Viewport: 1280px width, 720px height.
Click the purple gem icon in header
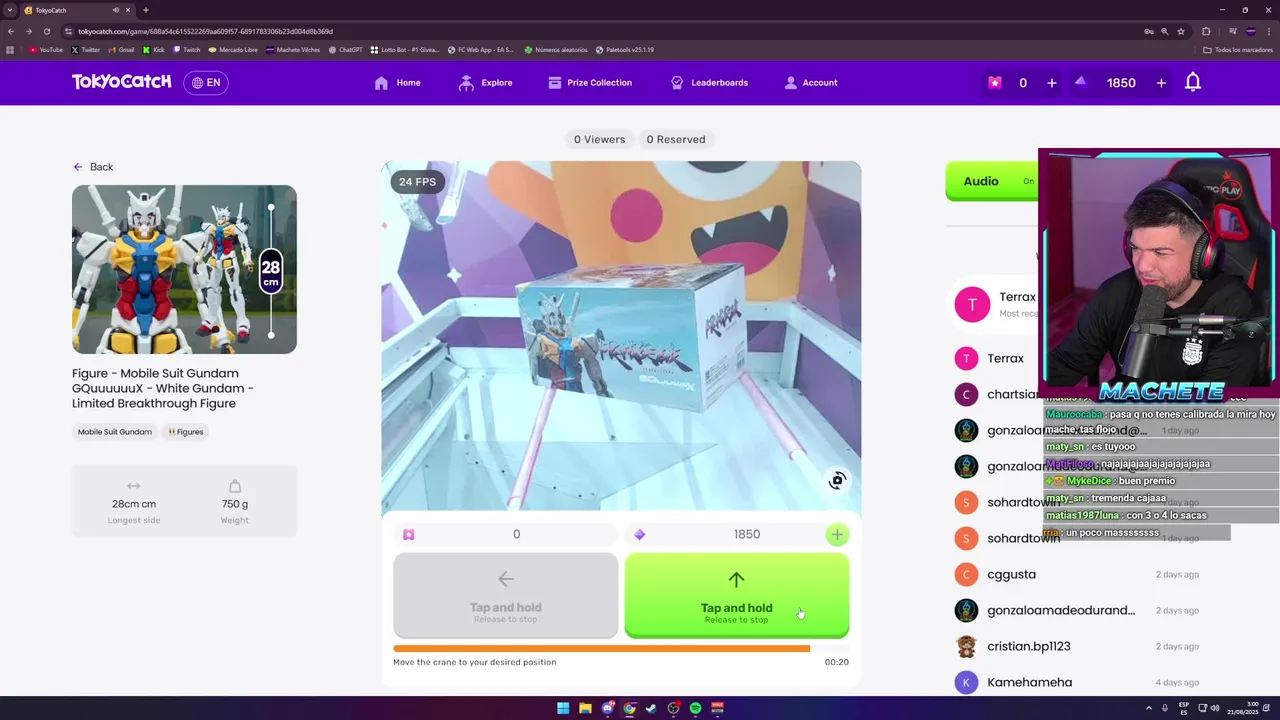click(1080, 82)
